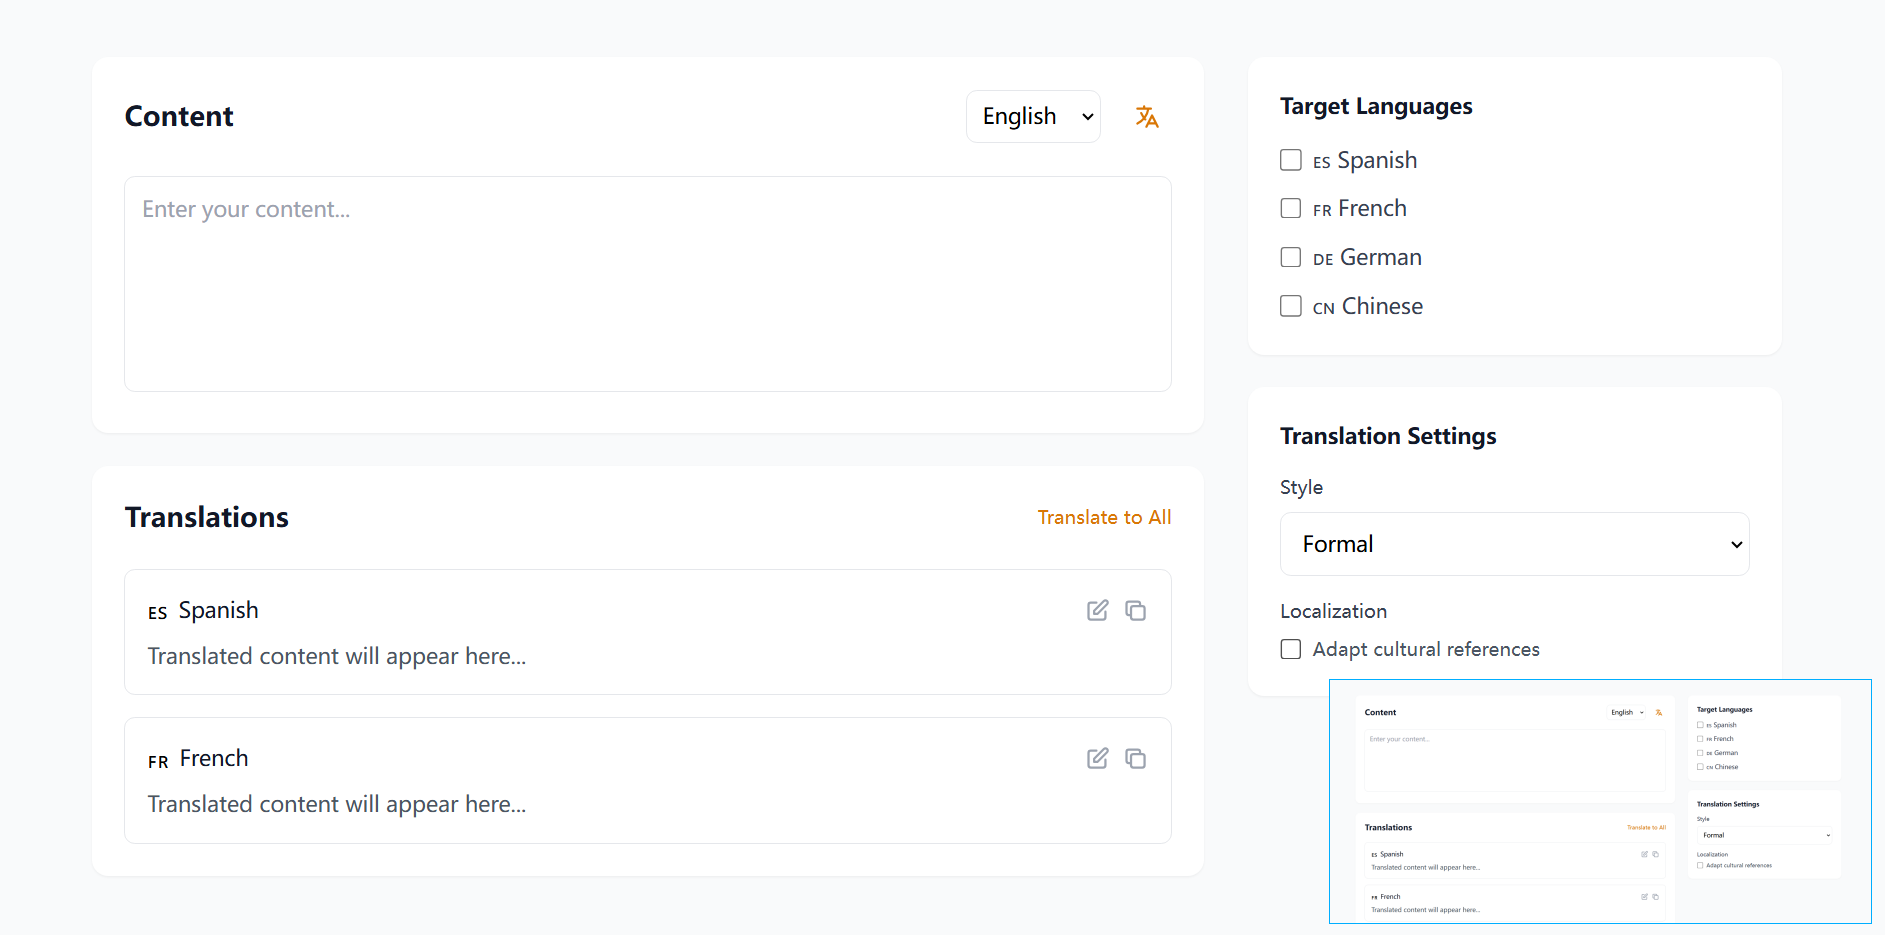The image size is (1885, 935).
Task: Open the Formal style dropdown
Action: pos(1514,544)
